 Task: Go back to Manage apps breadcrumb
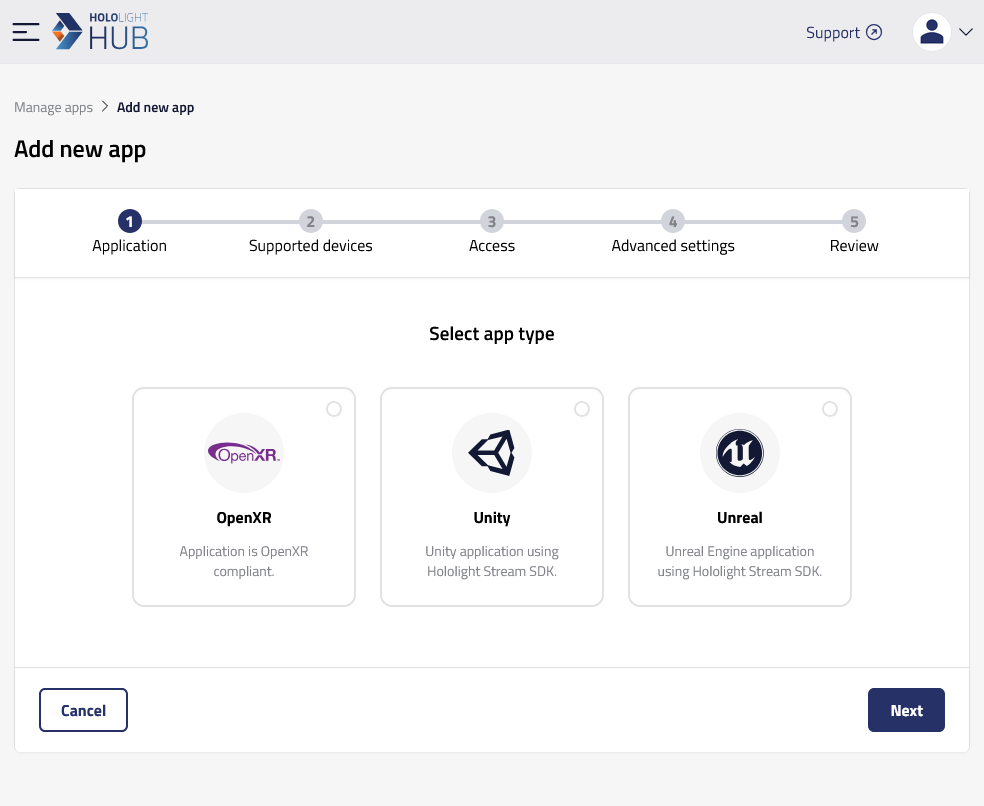pyautogui.click(x=53, y=107)
